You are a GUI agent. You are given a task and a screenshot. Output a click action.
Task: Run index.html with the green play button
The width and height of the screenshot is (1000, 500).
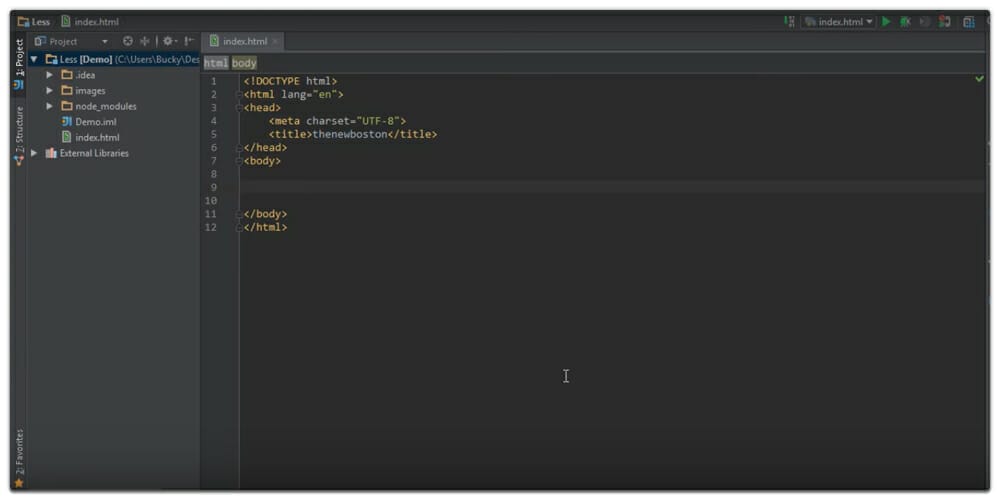point(886,21)
